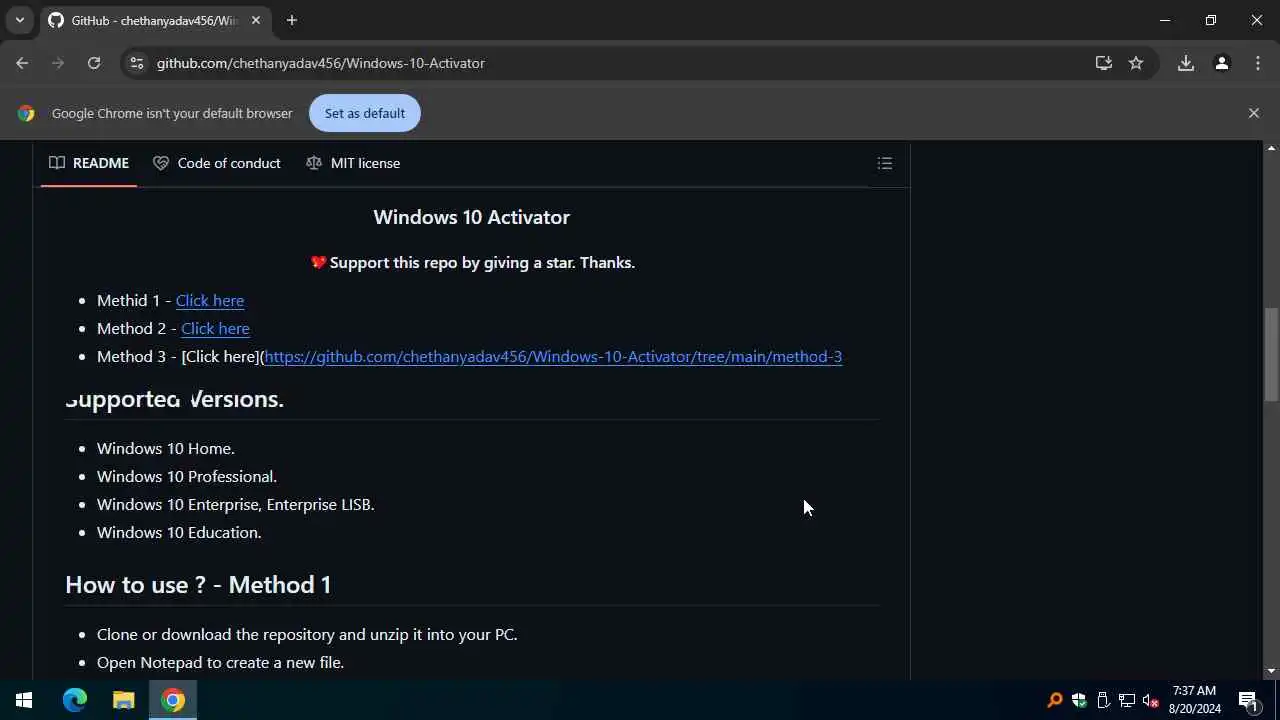Click Set as default button
The image size is (1280, 720).
click(x=365, y=113)
